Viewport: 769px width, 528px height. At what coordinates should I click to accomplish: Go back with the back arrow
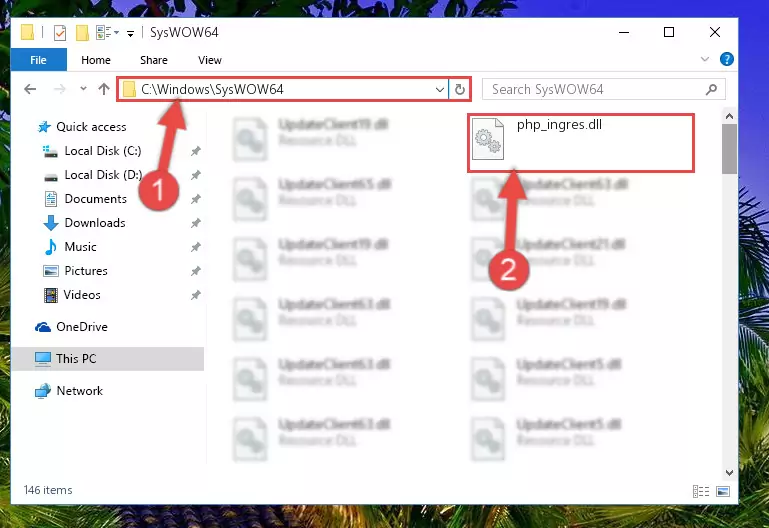pyautogui.click(x=30, y=89)
